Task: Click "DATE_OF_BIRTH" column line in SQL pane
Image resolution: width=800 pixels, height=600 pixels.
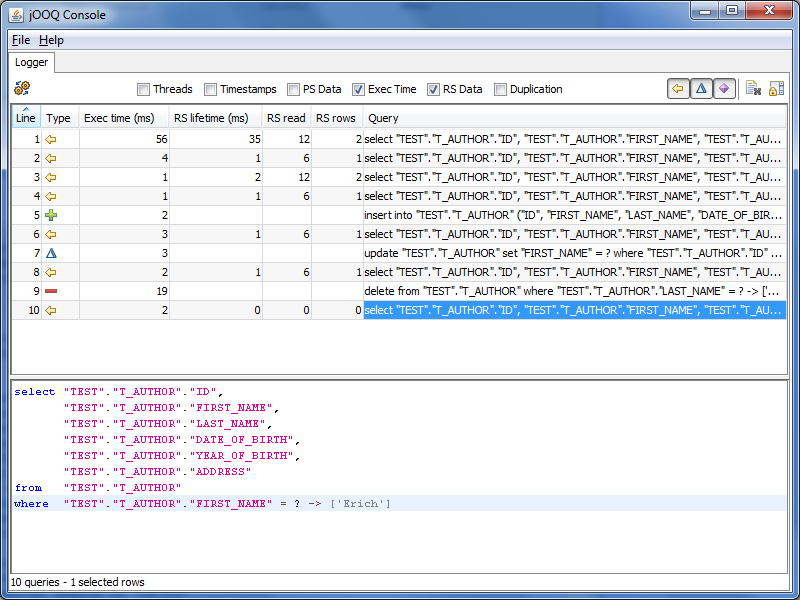Action: tap(182, 440)
